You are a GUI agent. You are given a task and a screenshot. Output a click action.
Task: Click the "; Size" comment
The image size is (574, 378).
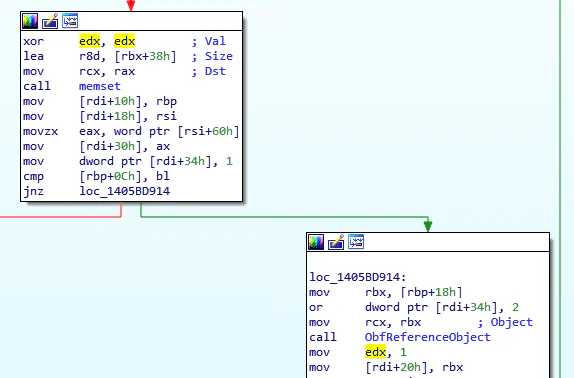tap(212, 56)
